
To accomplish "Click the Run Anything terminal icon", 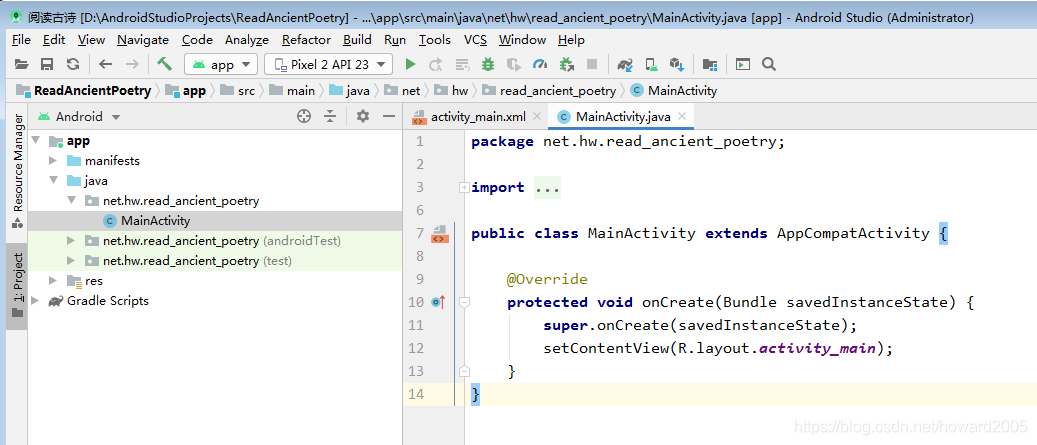I will coord(743,64).
